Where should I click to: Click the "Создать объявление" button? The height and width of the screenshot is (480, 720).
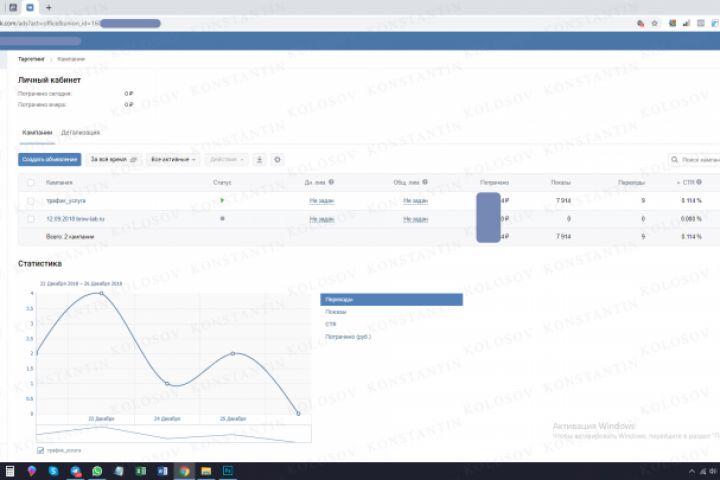pyautogui.click(x=50, y=159)
